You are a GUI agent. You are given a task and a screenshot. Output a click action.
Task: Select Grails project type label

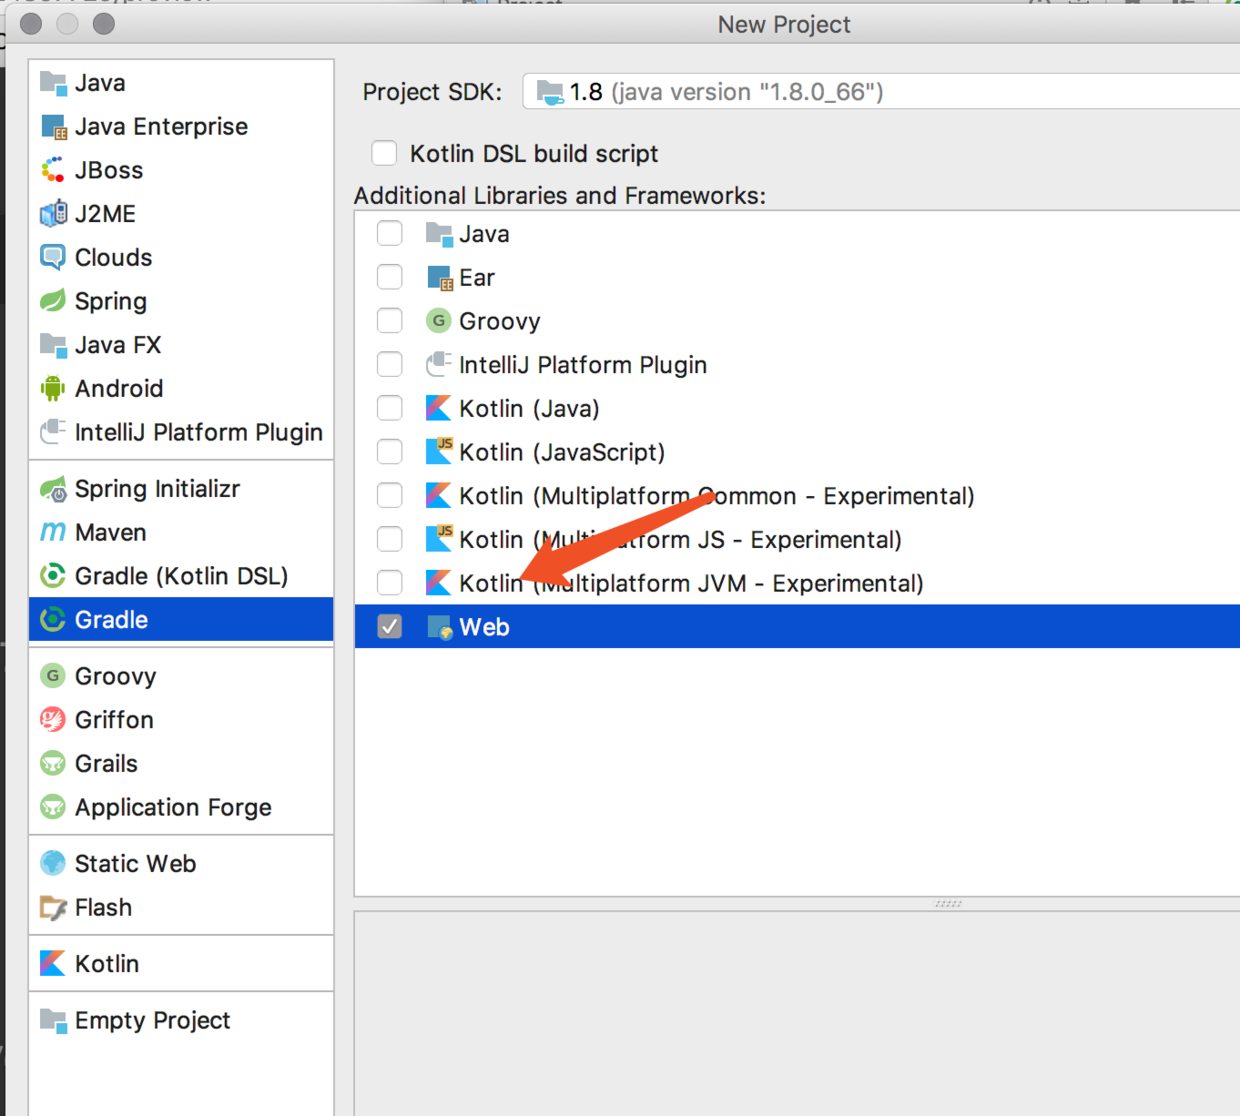[x=106, y=764]
